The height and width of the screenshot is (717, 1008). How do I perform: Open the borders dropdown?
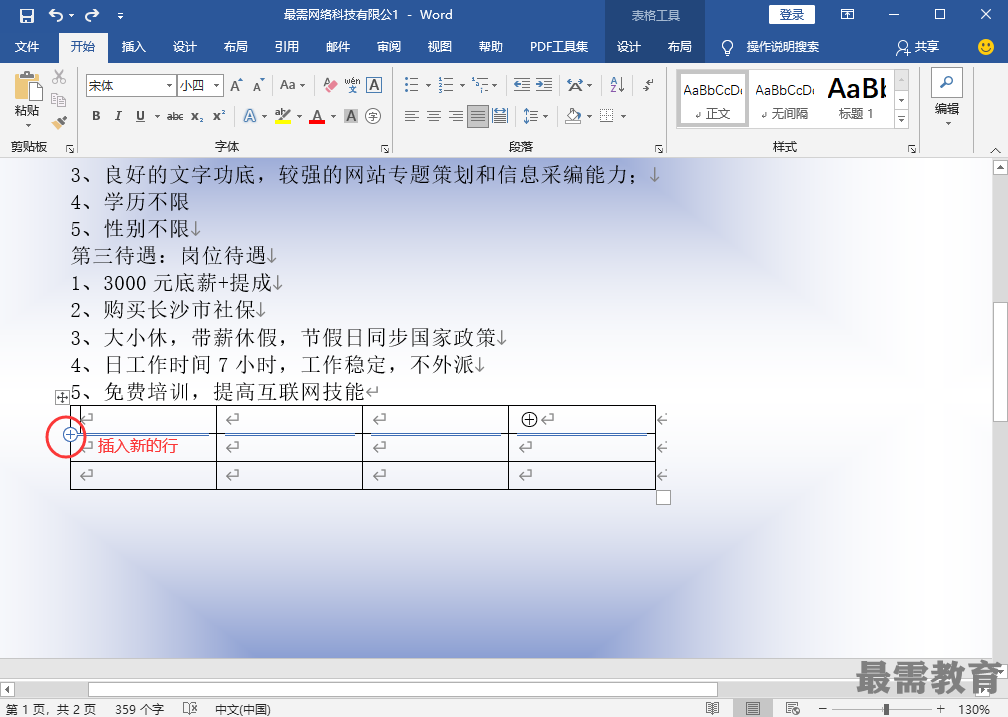coord(623,116)
